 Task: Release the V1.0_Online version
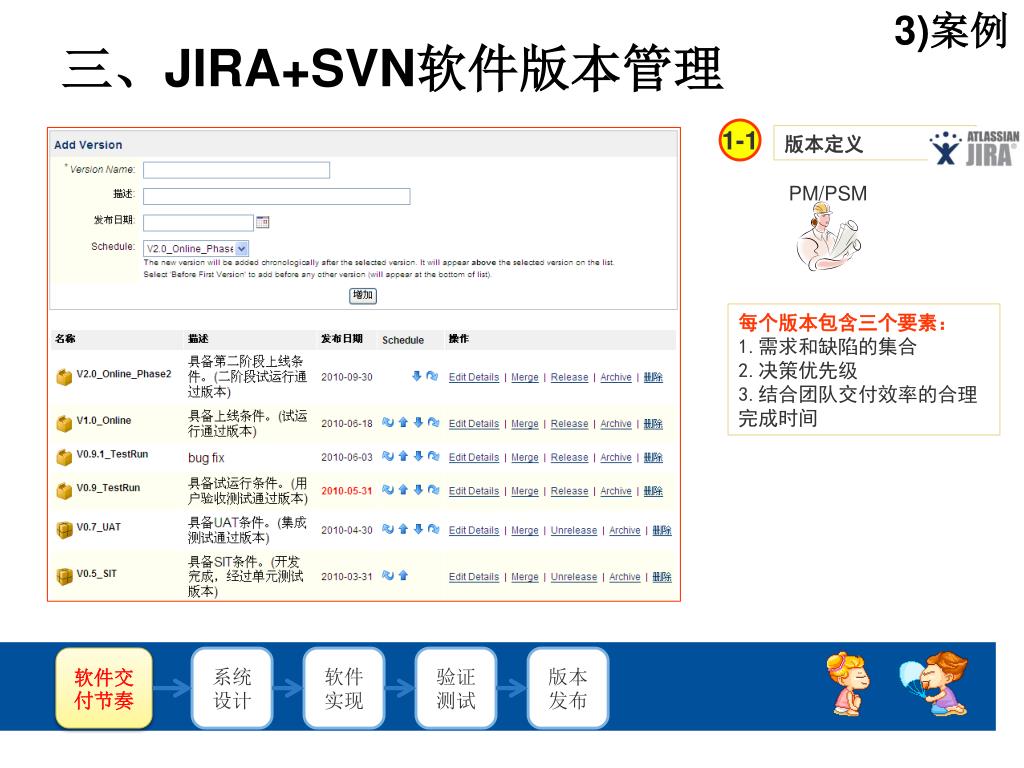coord(569,423)
